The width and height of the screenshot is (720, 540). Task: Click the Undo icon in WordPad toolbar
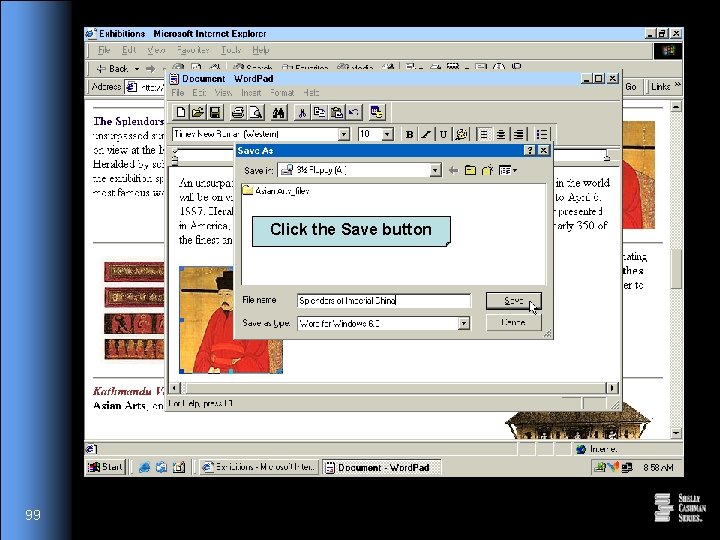[x=354, y=112]
